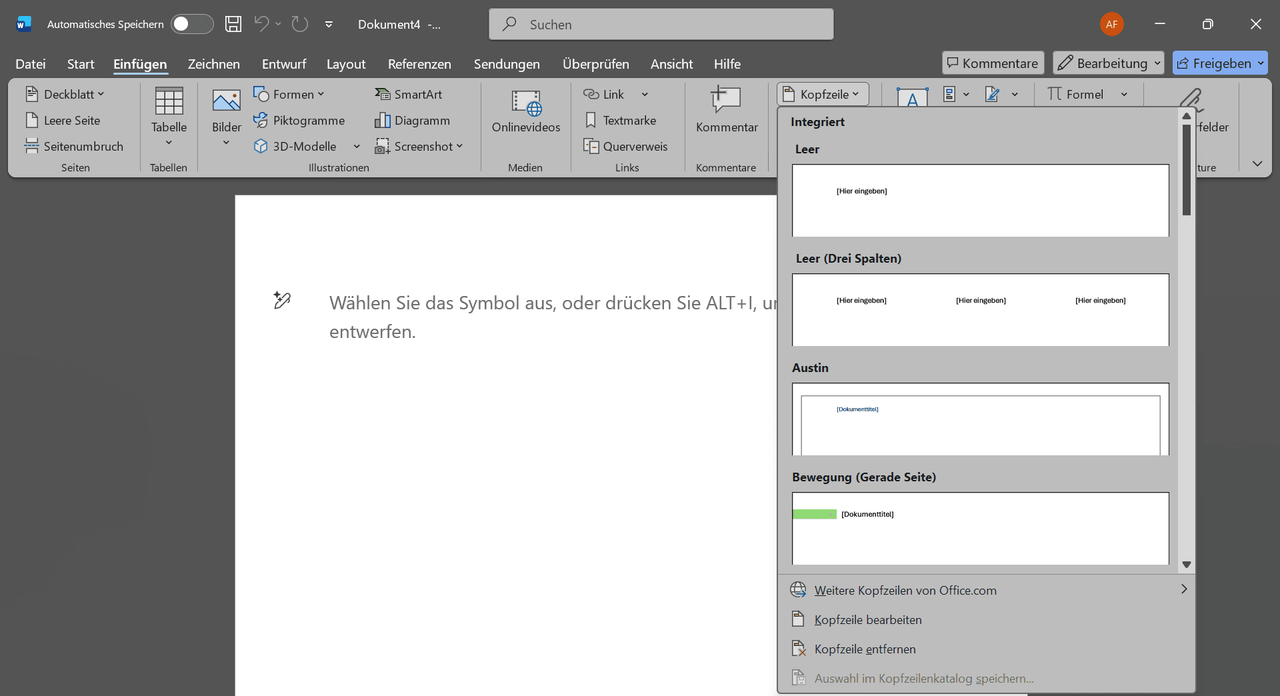
Task: Click the 3D-Modelle button
Action: coord(297,146)
